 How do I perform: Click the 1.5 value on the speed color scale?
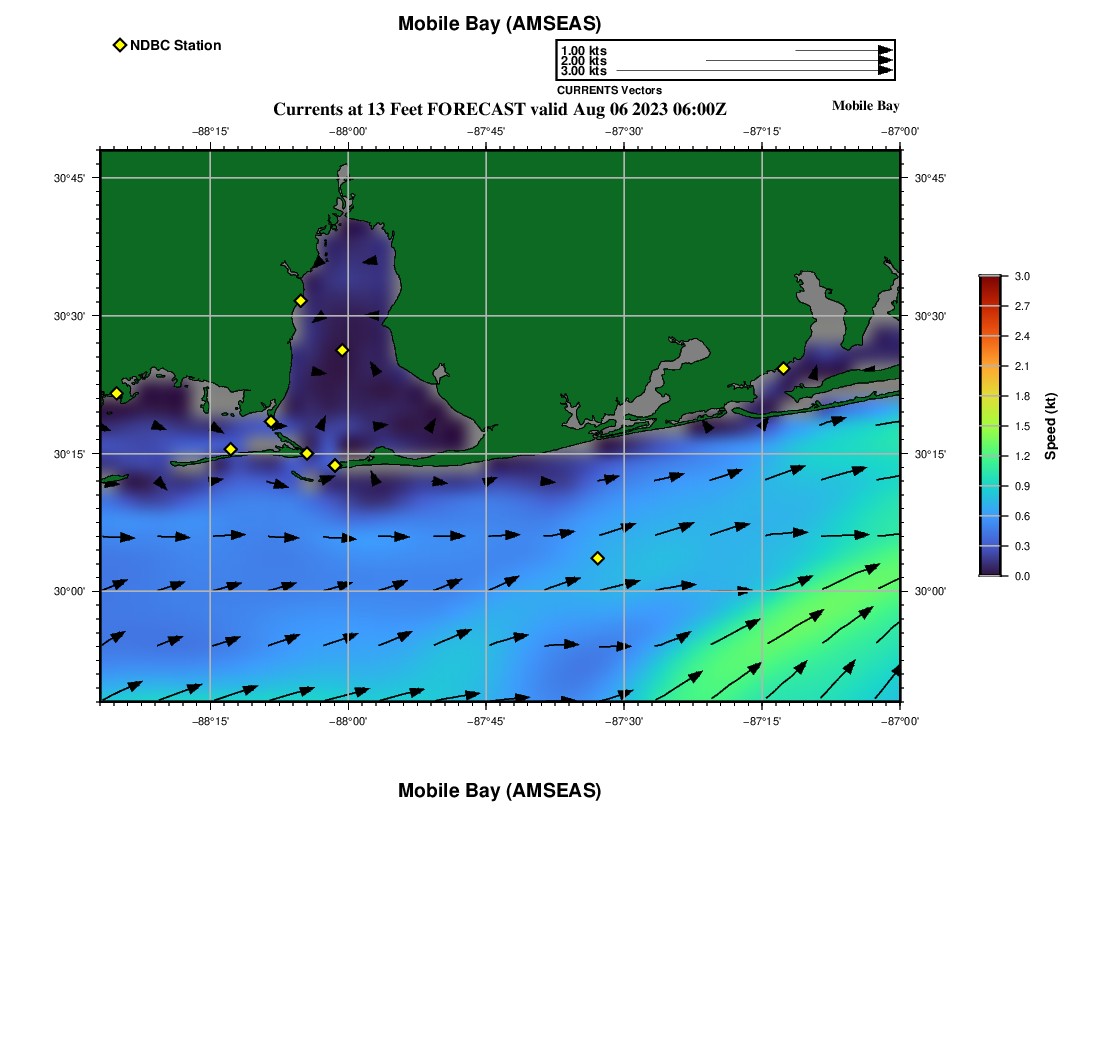(1022, 426)
